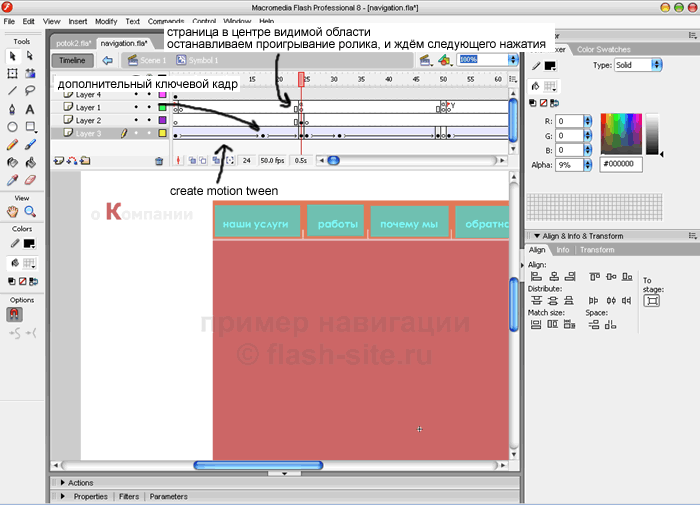The width and height of the screenshot is (700, 505).
Task: Click the Insert Layer icon
Action: pos(58,161)
